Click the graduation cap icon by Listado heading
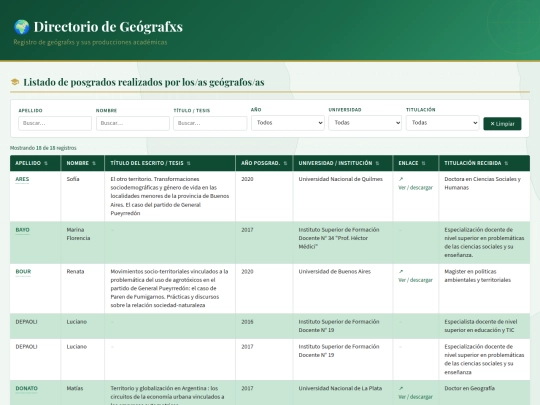 tap(15, 82)
